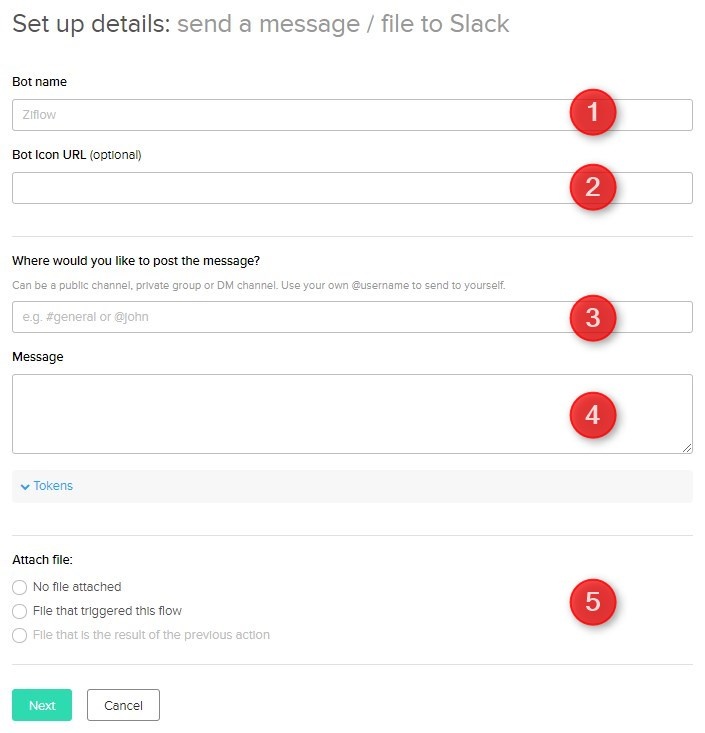Select 'File that triggered this flow' option

20,611
